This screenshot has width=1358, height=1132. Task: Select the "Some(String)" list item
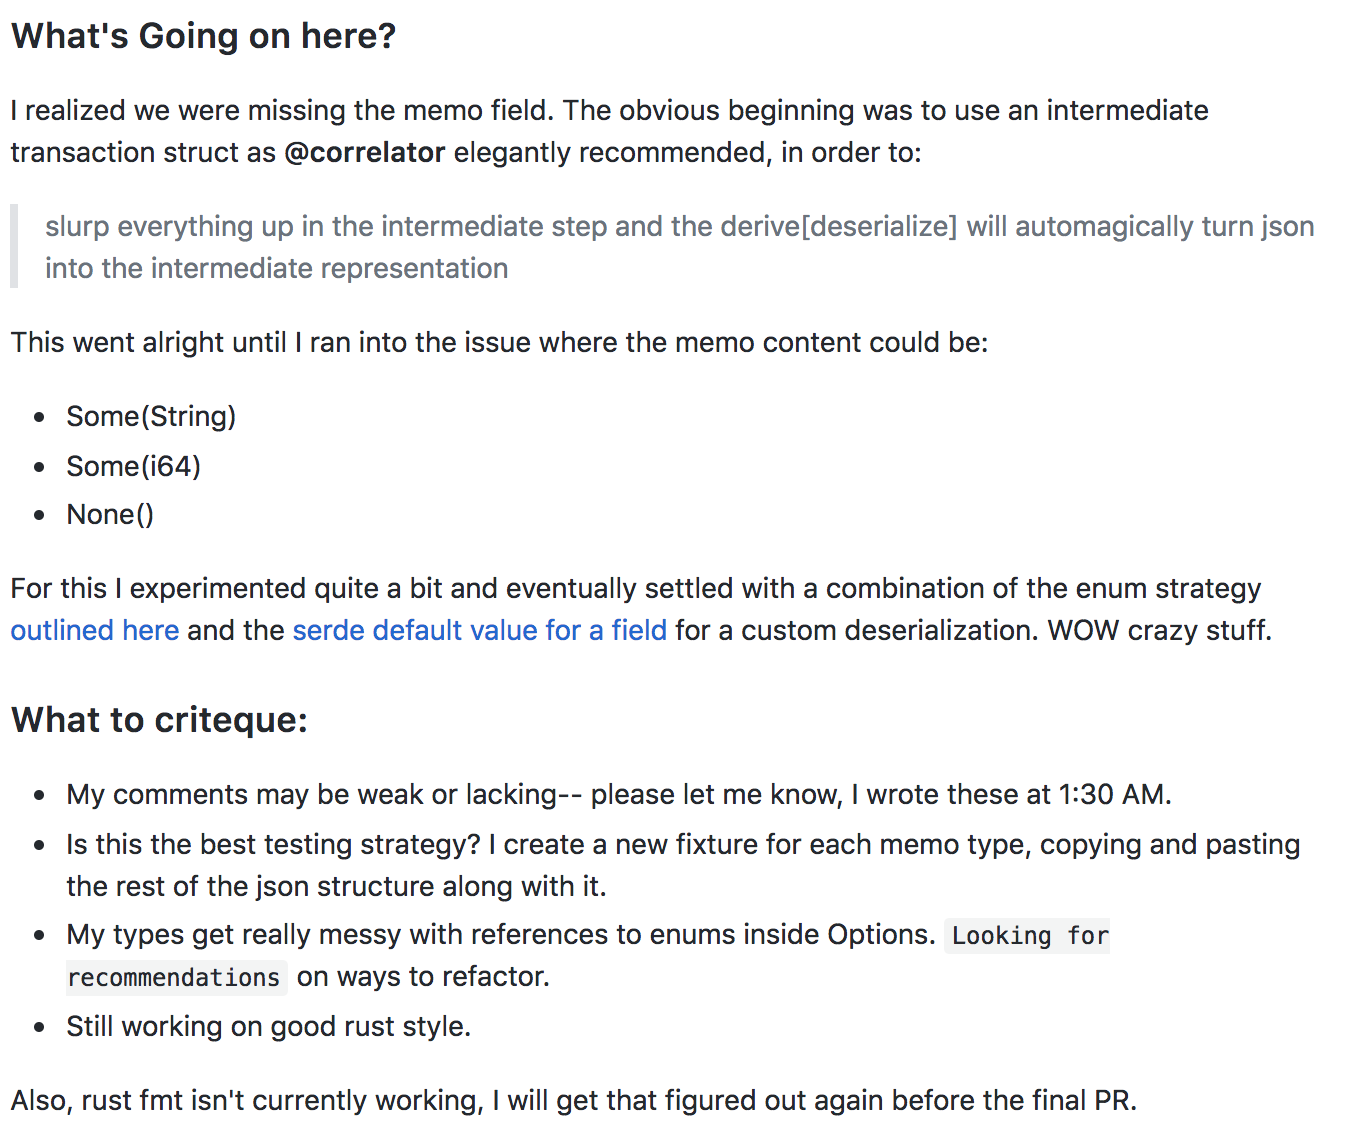point(151,417)
